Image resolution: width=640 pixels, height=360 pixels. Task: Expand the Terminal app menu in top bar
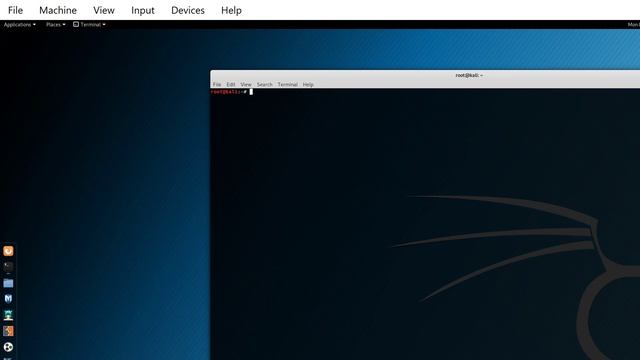[x=89, y=24]
